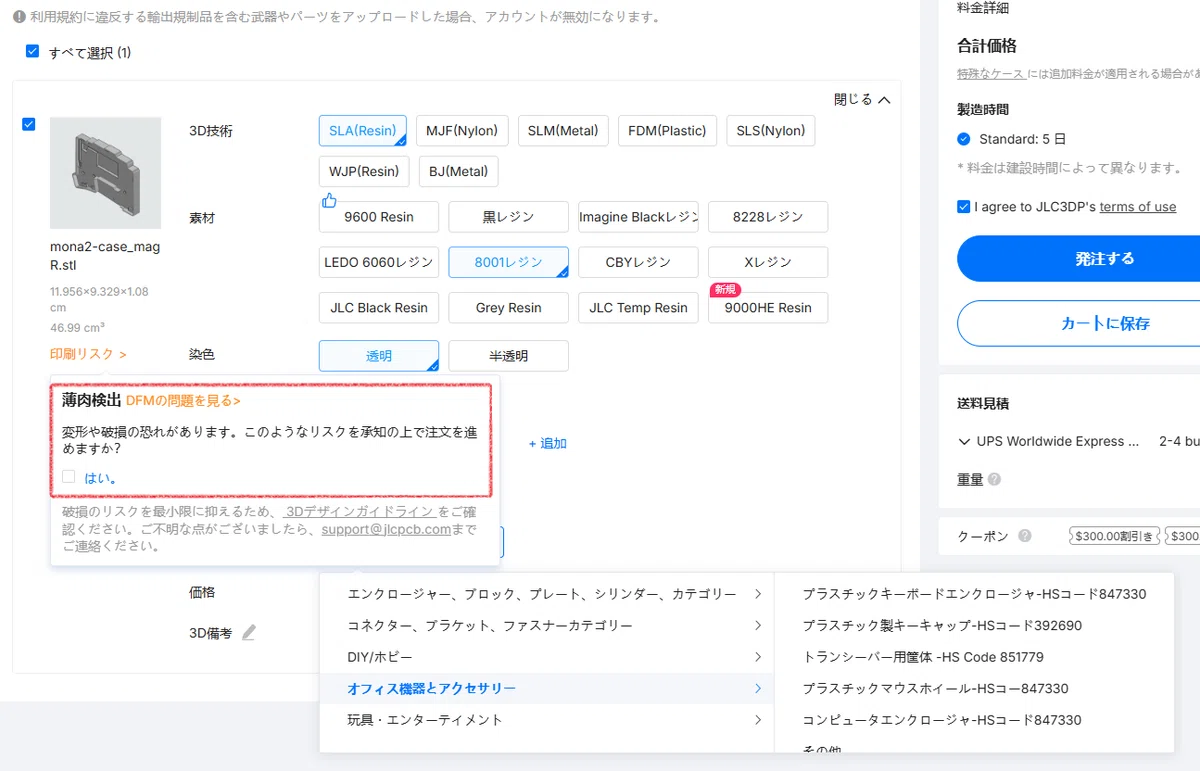Click the thumbs-up icon above 9600 Resin
The width and height of the screenshot is (1200, 771).
[329, 201]
